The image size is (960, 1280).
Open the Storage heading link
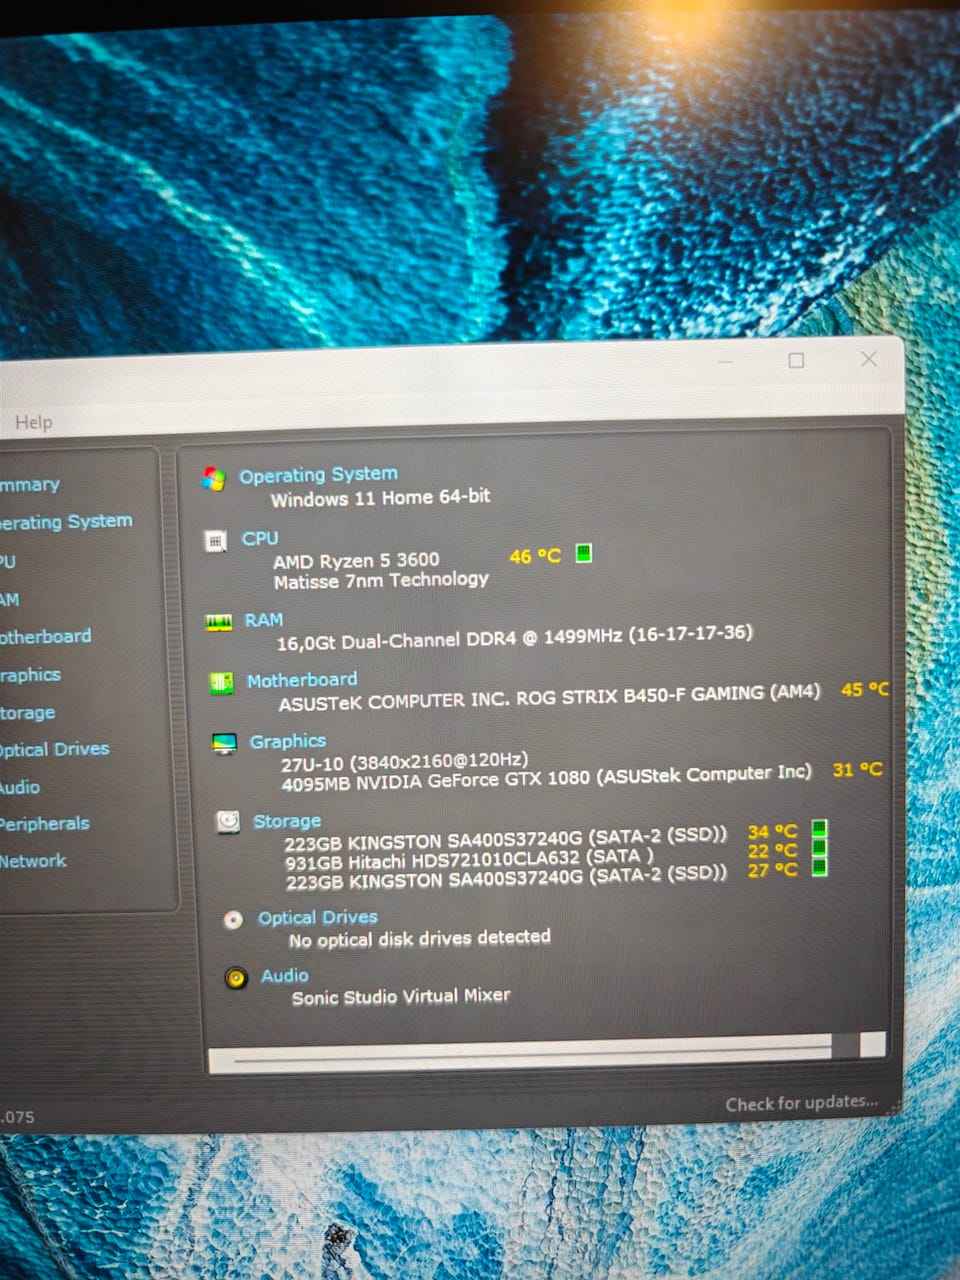[x=287, y=821]
